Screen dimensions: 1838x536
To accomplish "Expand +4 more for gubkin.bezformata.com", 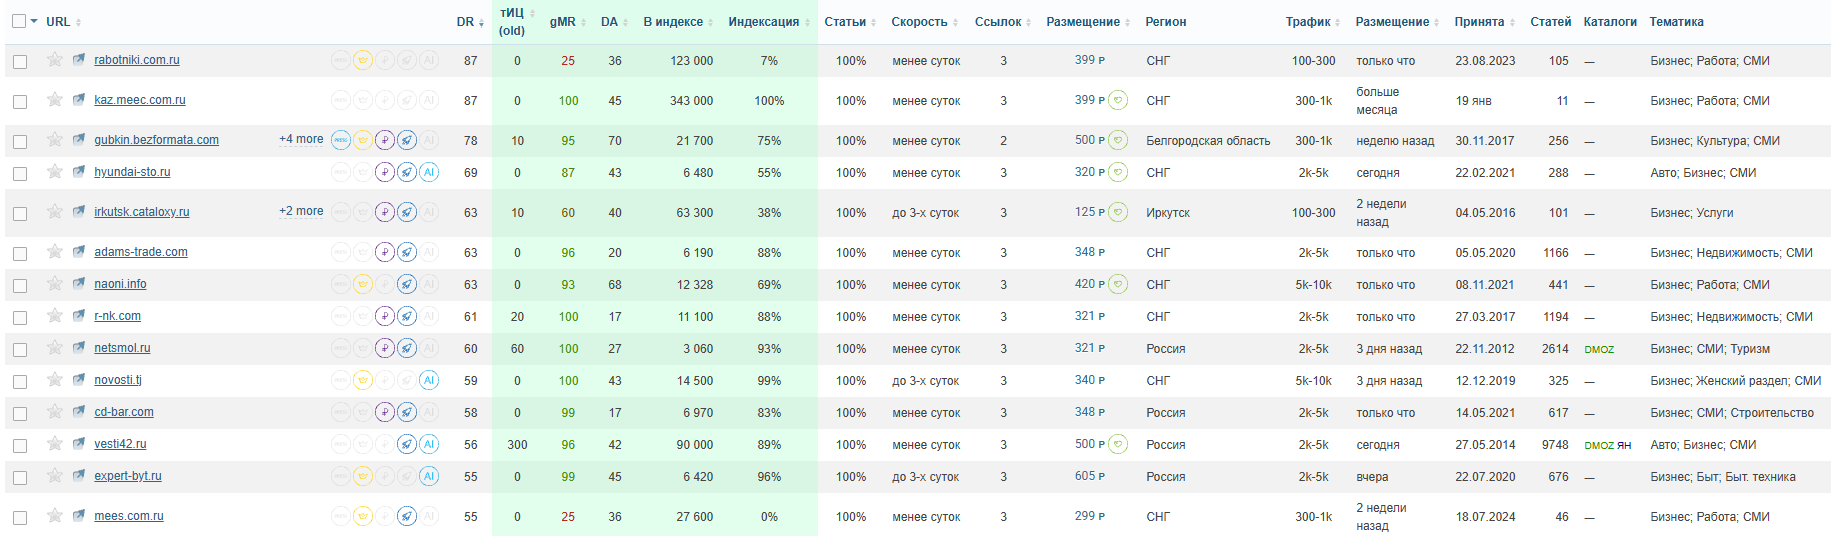I will (301, 139).
